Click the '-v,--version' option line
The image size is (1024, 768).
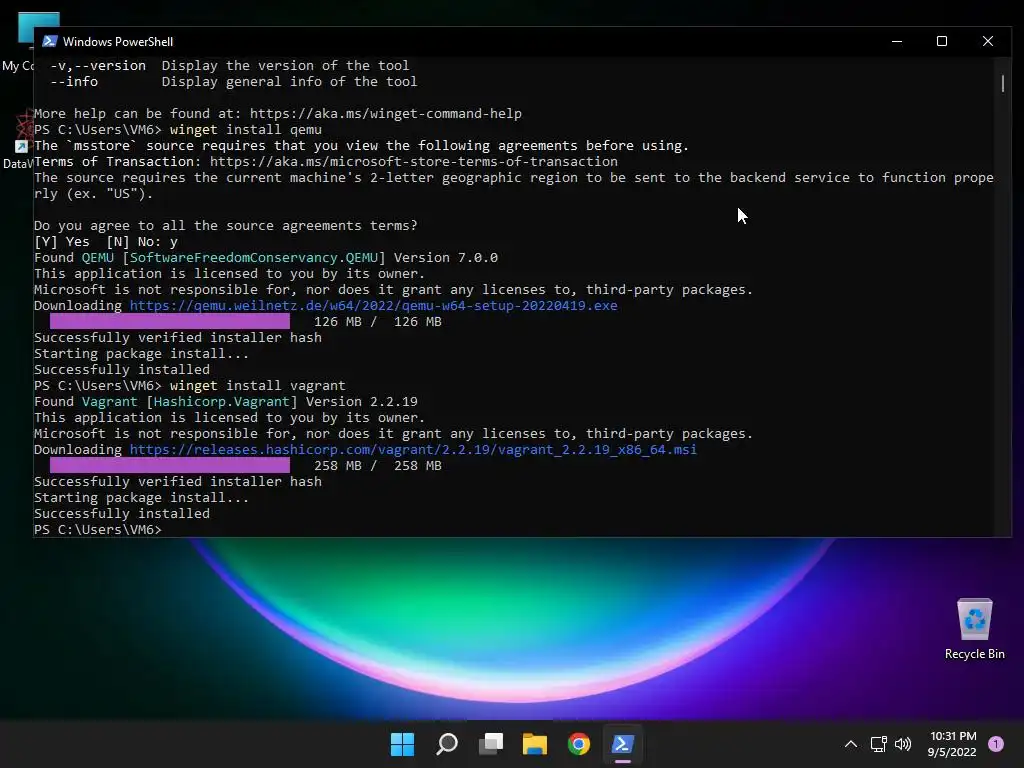tap(229, 65)
